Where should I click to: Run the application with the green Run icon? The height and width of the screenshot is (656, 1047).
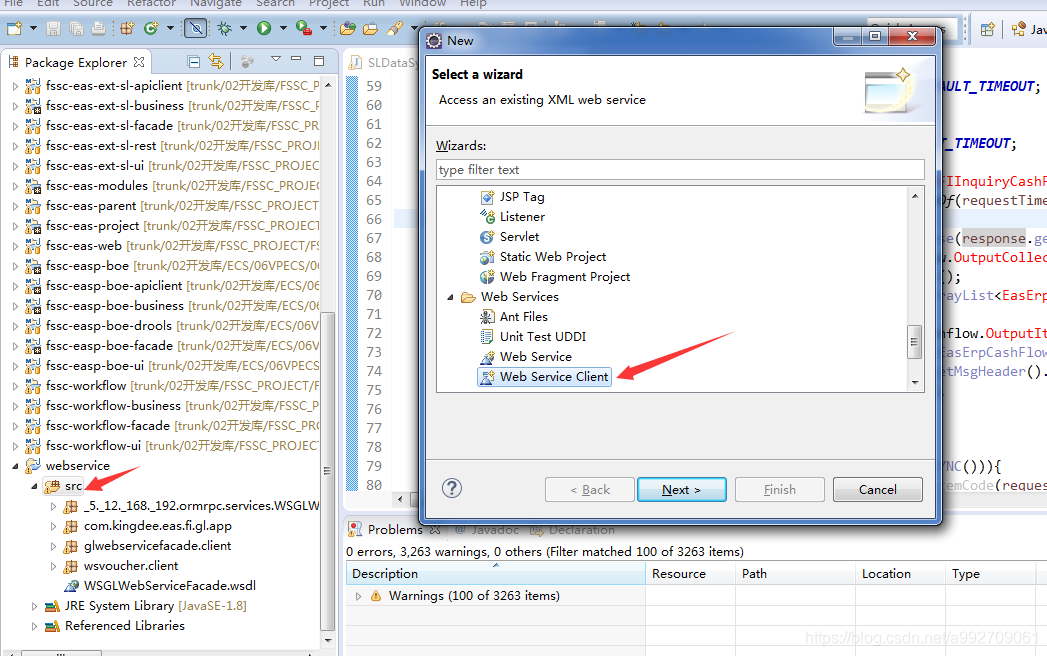tap(262, 28)
